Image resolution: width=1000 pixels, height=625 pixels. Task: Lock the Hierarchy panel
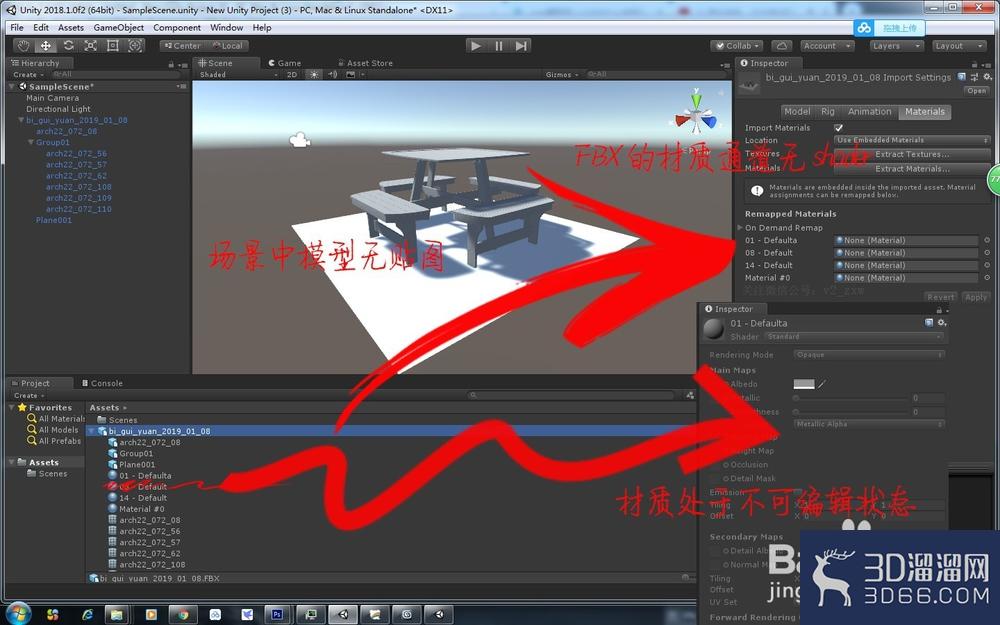point(171,64)
